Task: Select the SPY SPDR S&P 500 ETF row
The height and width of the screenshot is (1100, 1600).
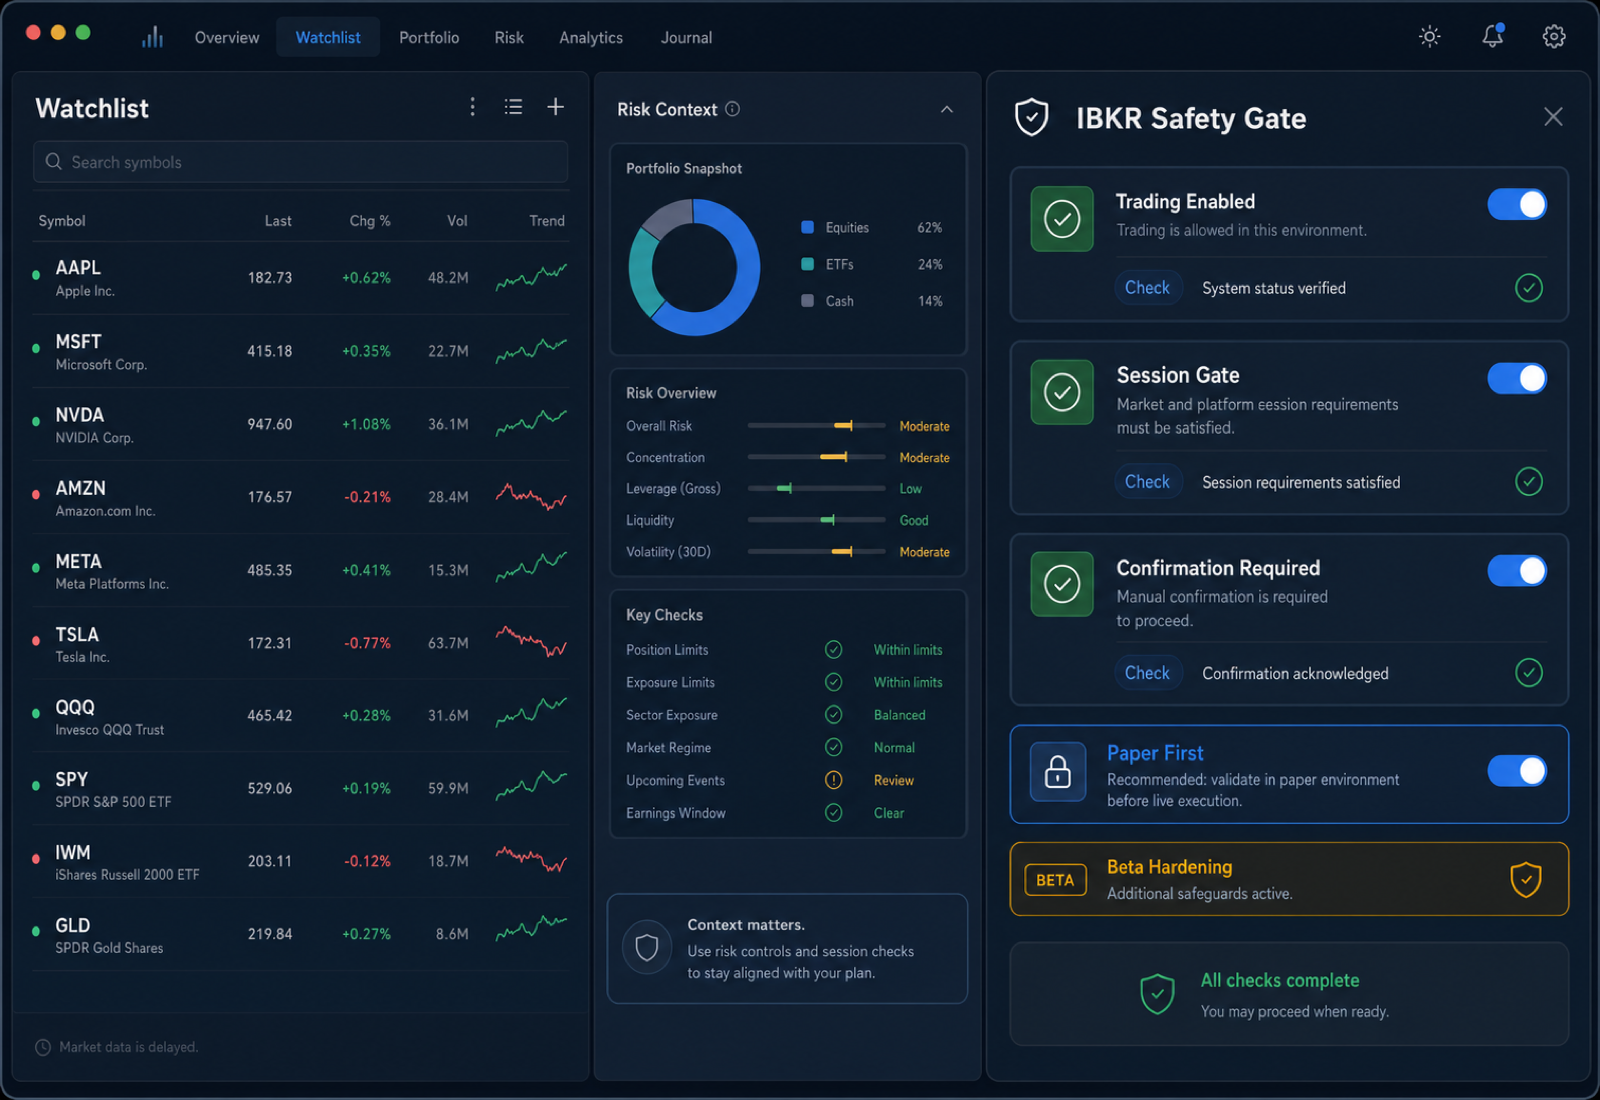Action: [x=300, y=789]
